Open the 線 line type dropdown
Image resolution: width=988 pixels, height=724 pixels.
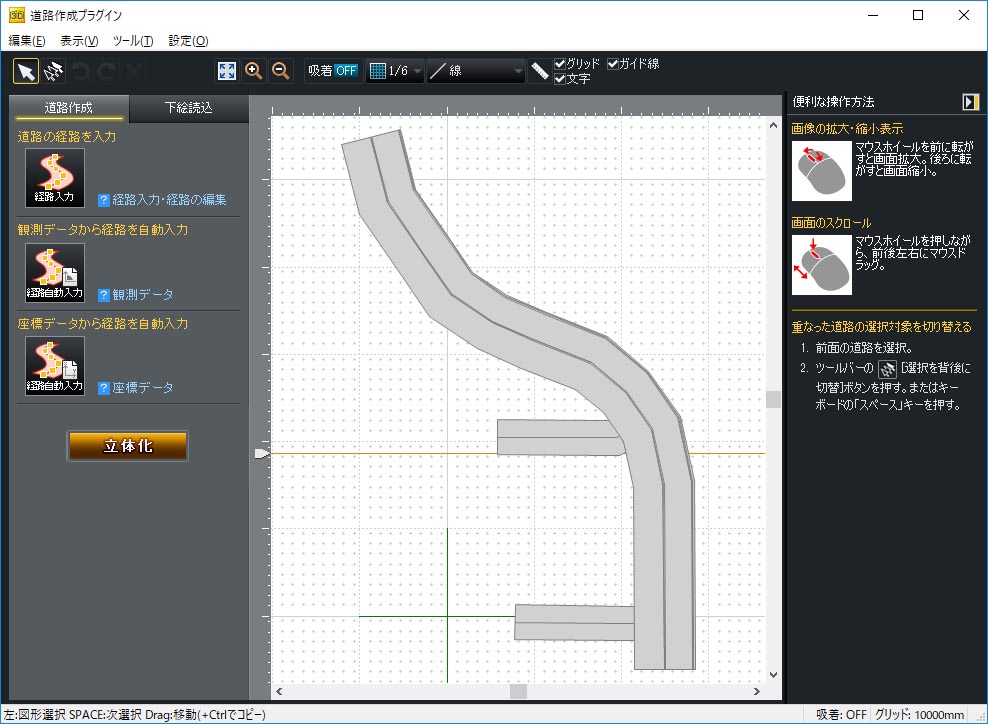(x=476, y=71)
